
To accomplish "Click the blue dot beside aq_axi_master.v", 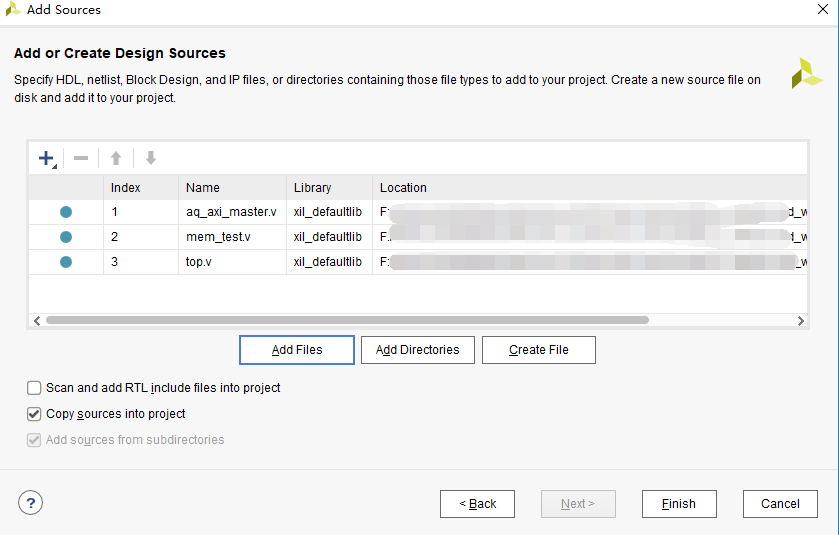I will point(66,212).
